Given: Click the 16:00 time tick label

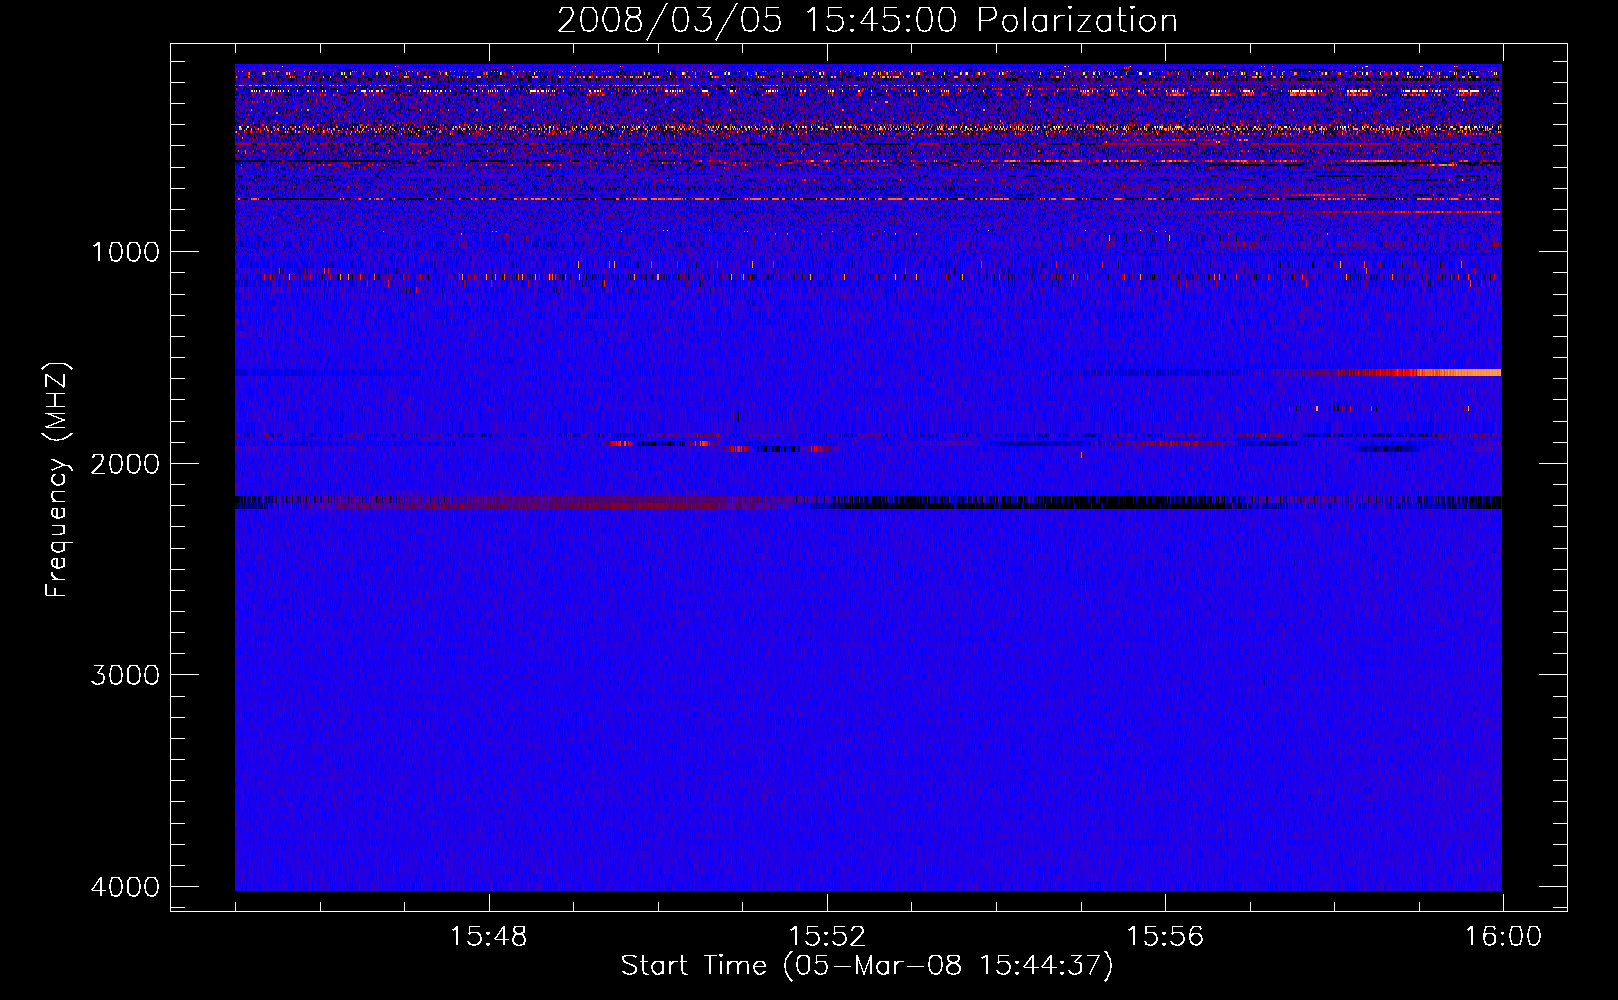Looking at the screenshot, I should point(1503,937).
